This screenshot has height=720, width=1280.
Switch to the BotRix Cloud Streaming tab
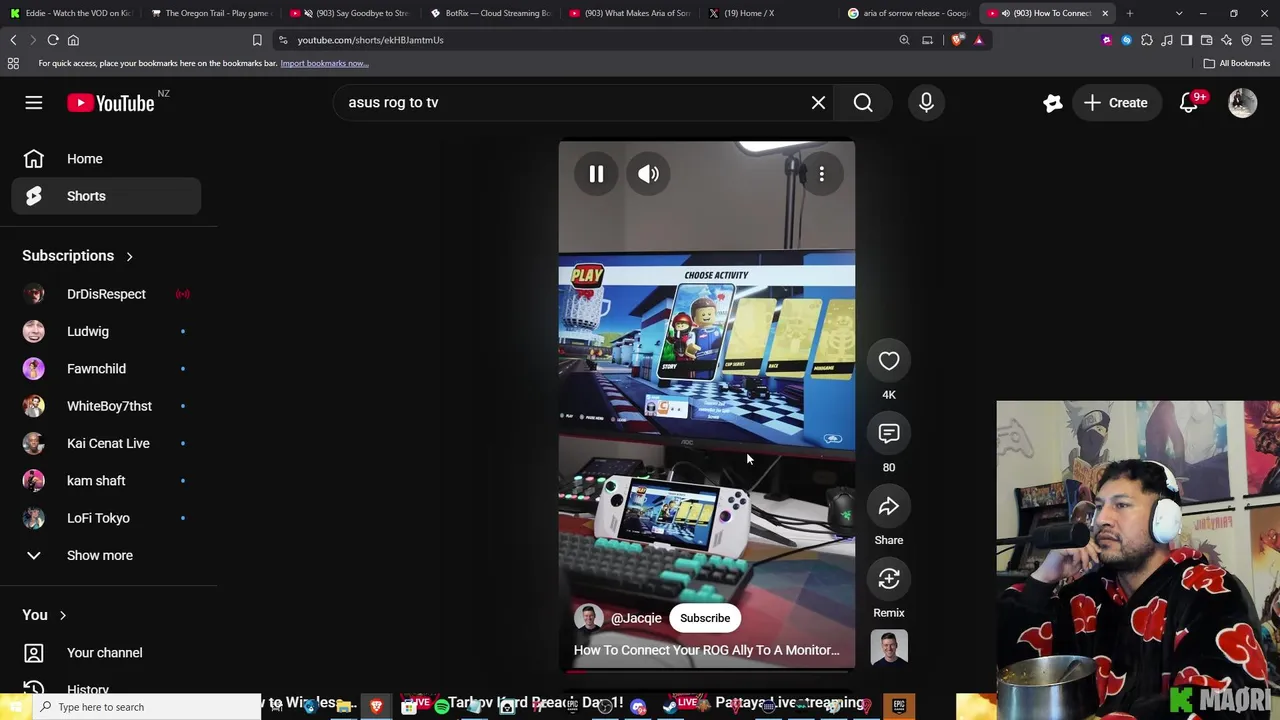[489, 13]
